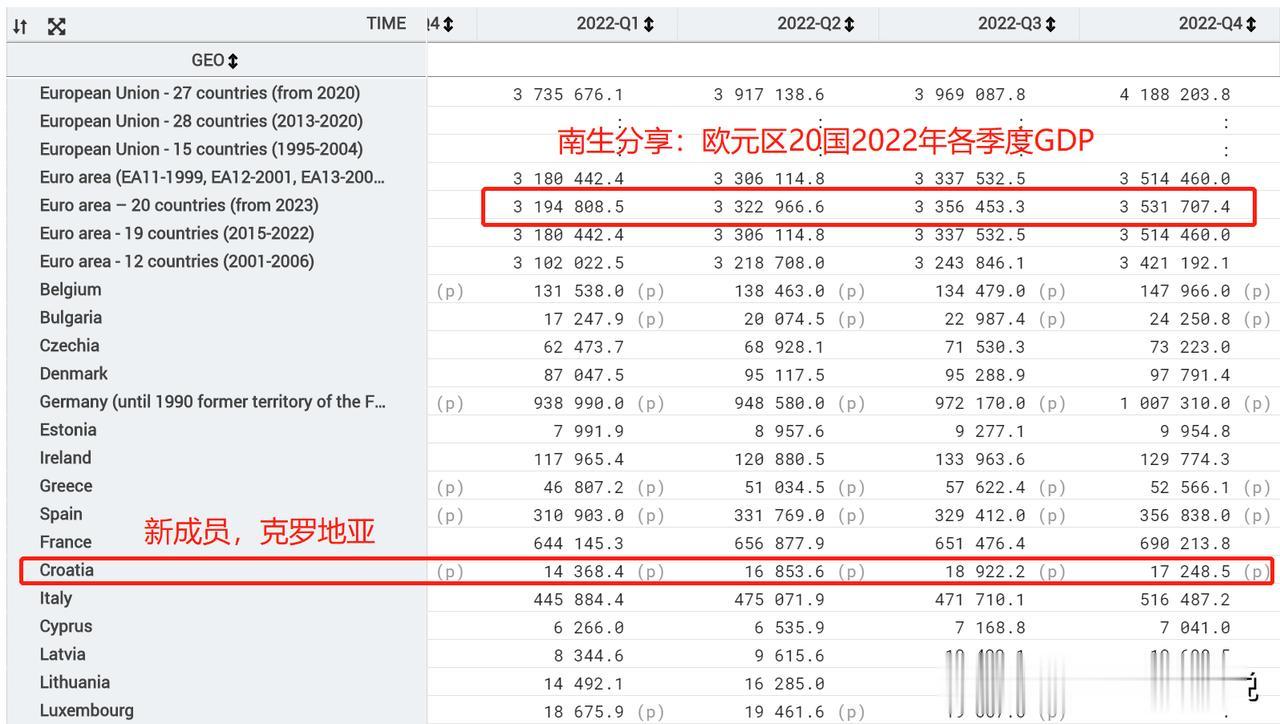Image resolution: width=1280 pixels, height=724 pixels.
Task: Select the Greece row label
Action: click(x=66, y=485)
